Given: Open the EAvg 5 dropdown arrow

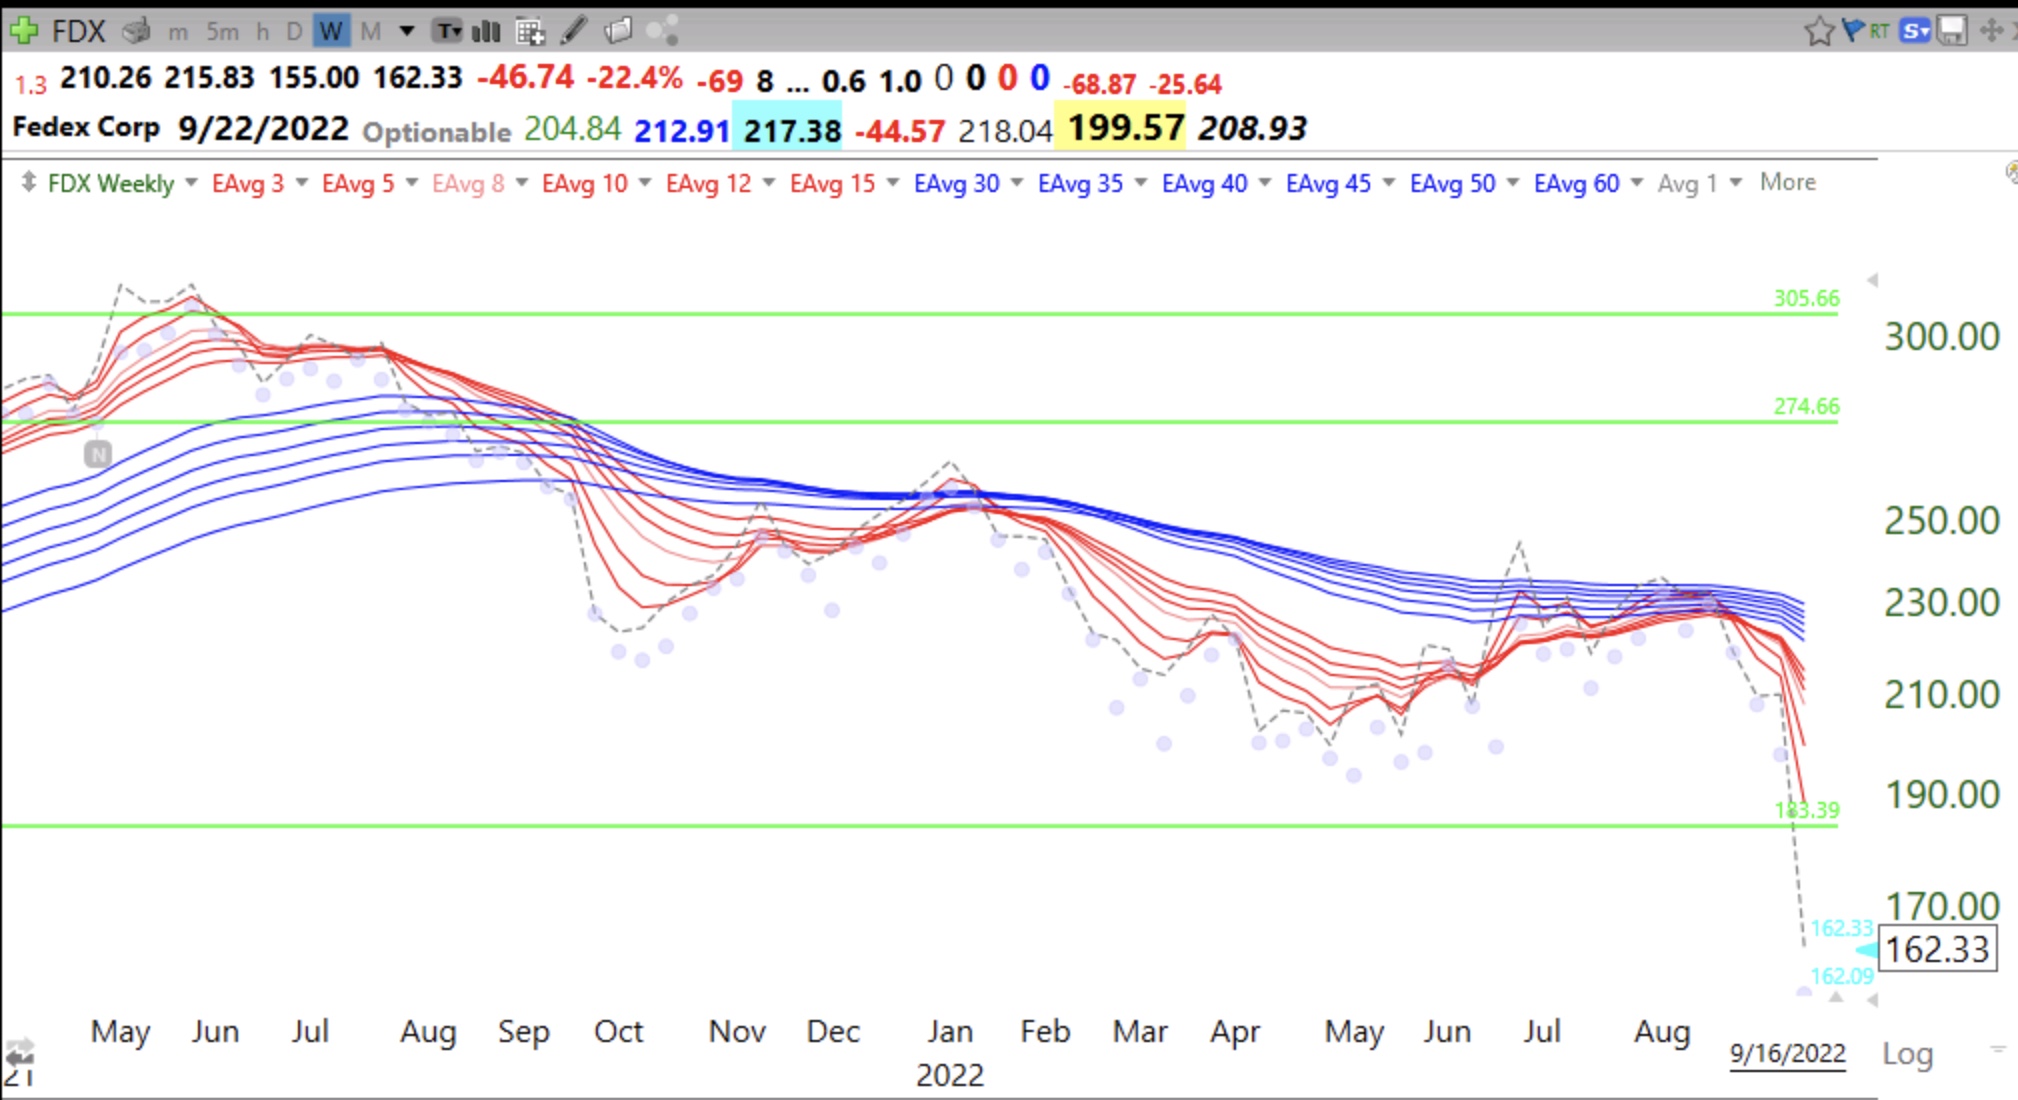Looking at the screenshot, I should (x=411, y=183).
